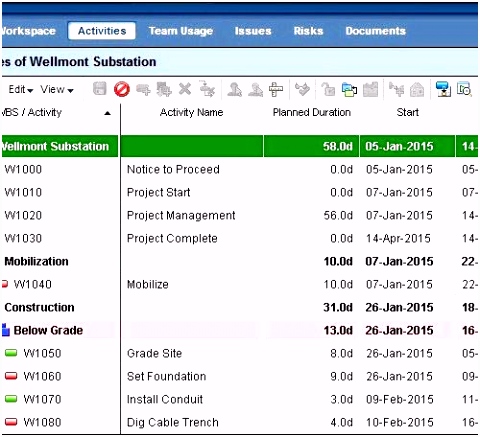Image resolution: width=480 pixels, height=437 pixels.
Task: Click the 31.0d Construction duration cell
Action: point(338,307)
